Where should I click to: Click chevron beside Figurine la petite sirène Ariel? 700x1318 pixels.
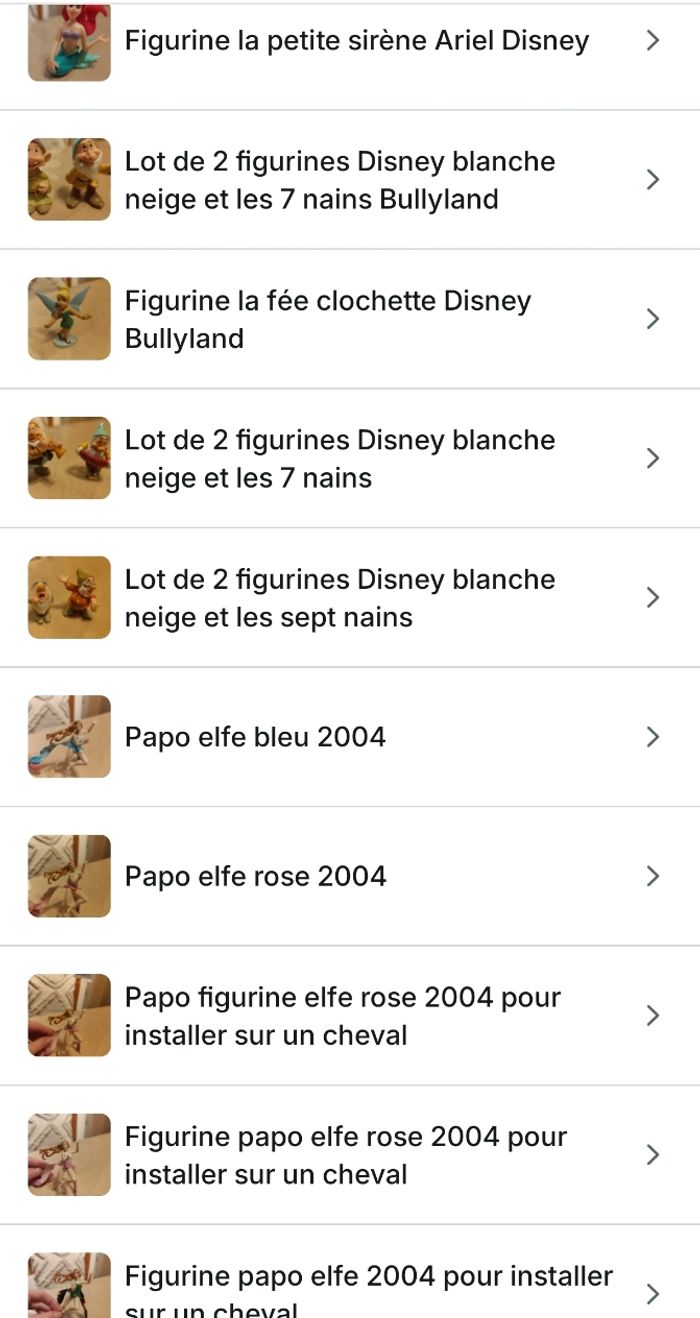[653, 41]
